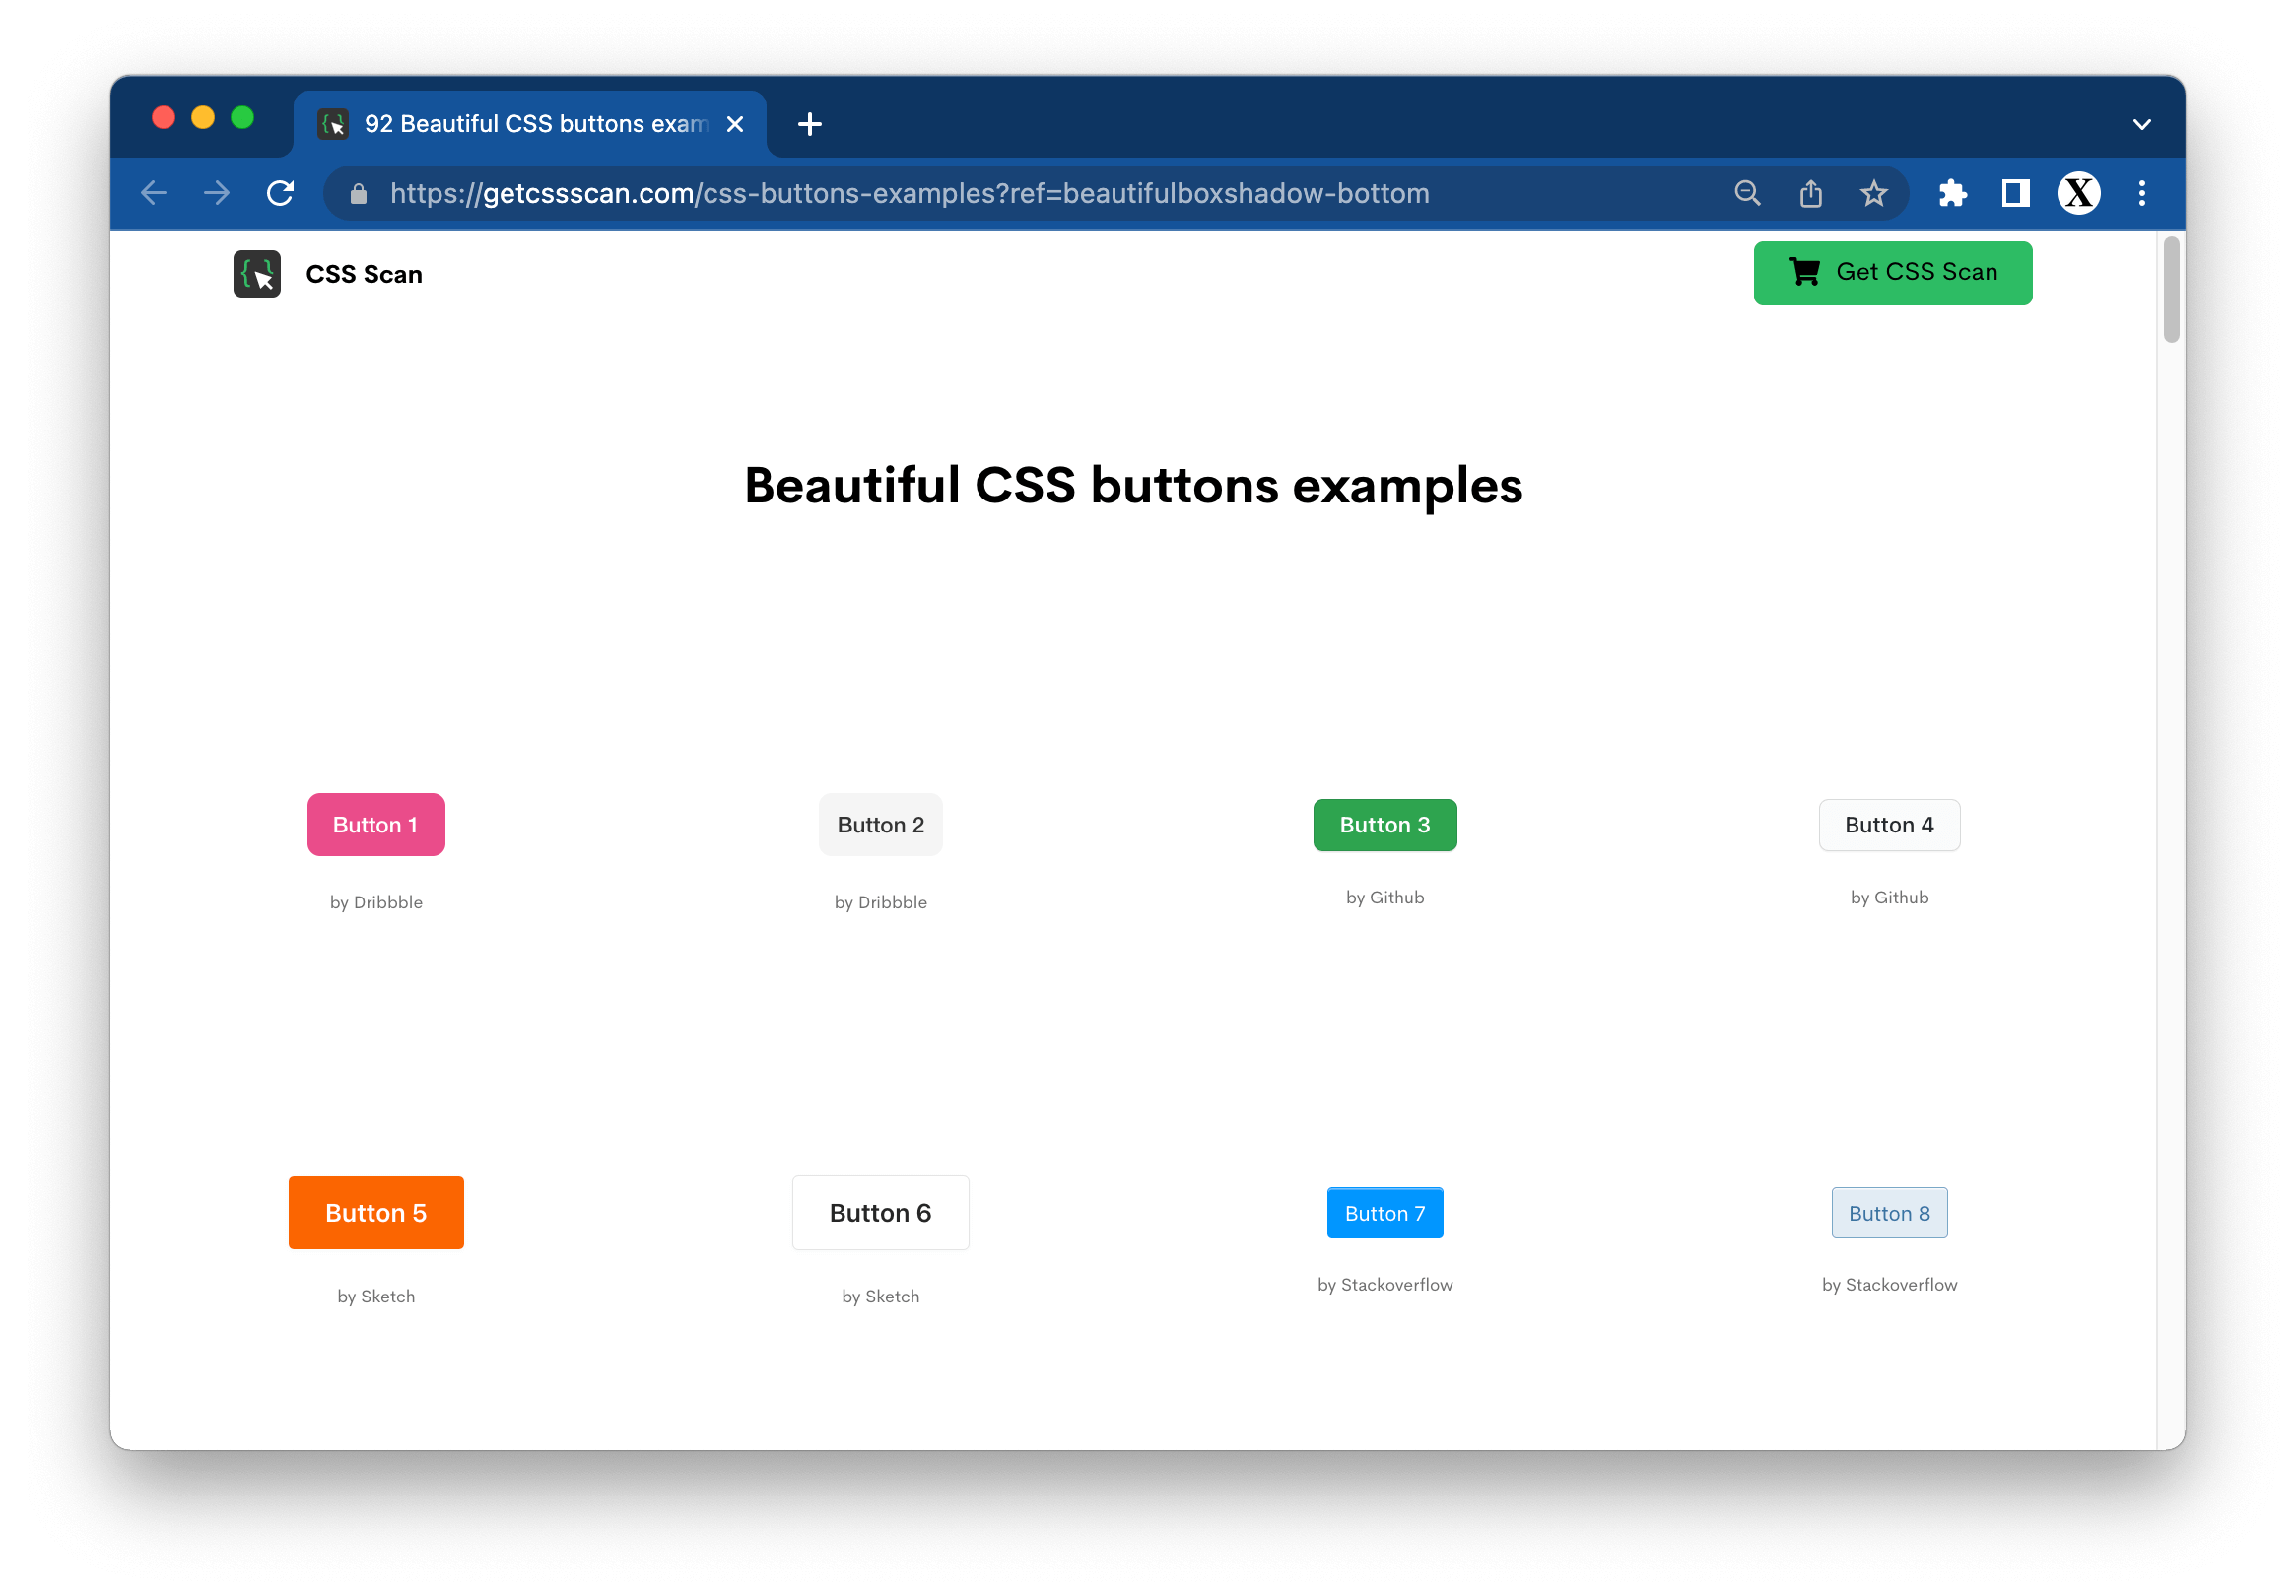Viewport: 2296px width, 1596px height.
Task: Click the page's vertical scrollbar thumb
Action: (x=2170, y=290)
